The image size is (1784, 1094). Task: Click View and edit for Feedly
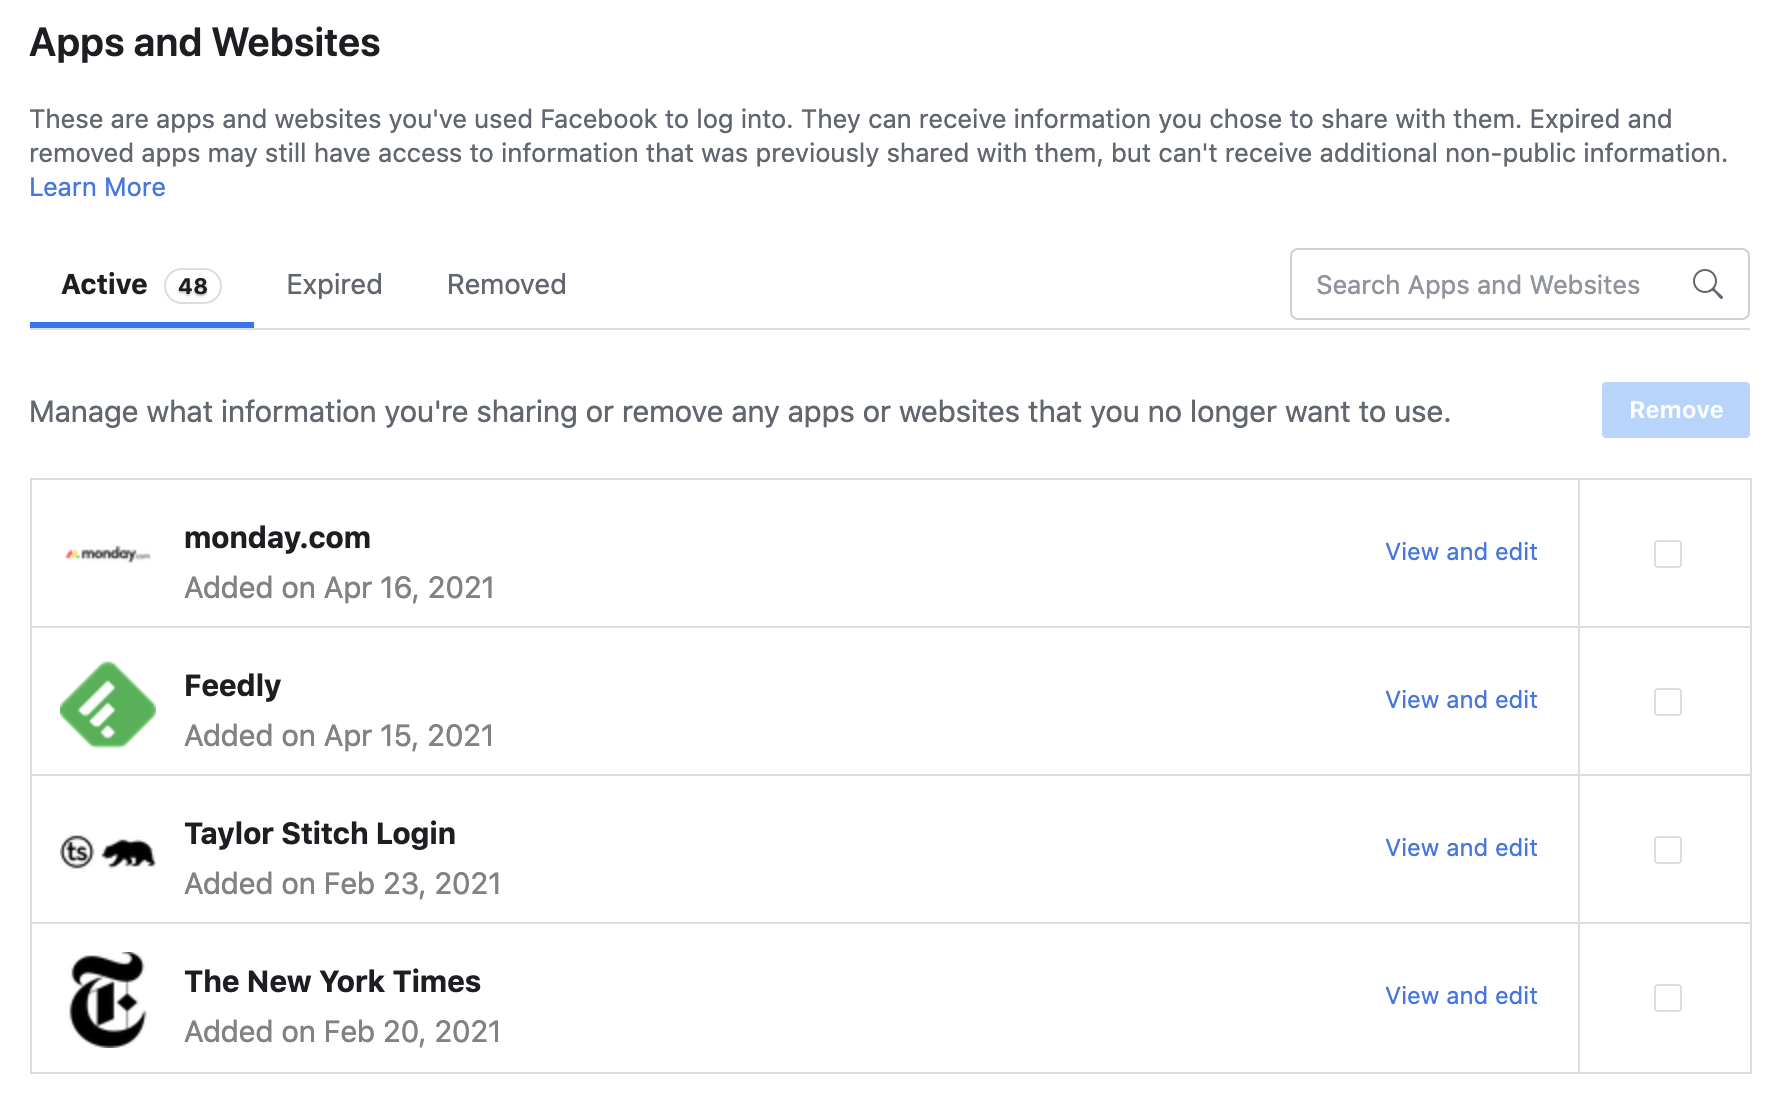[x=1461, y=699]
